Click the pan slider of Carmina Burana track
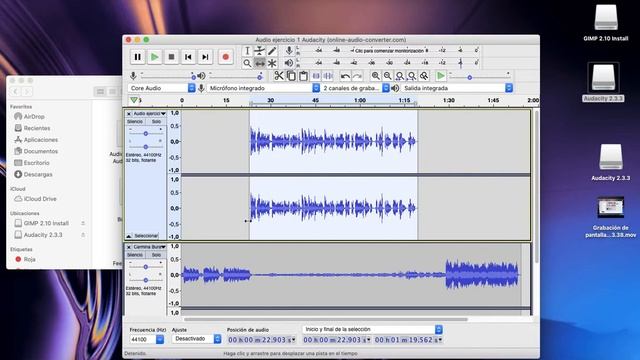The width and height of the screenshot is (640, 360). click(145, 280)
